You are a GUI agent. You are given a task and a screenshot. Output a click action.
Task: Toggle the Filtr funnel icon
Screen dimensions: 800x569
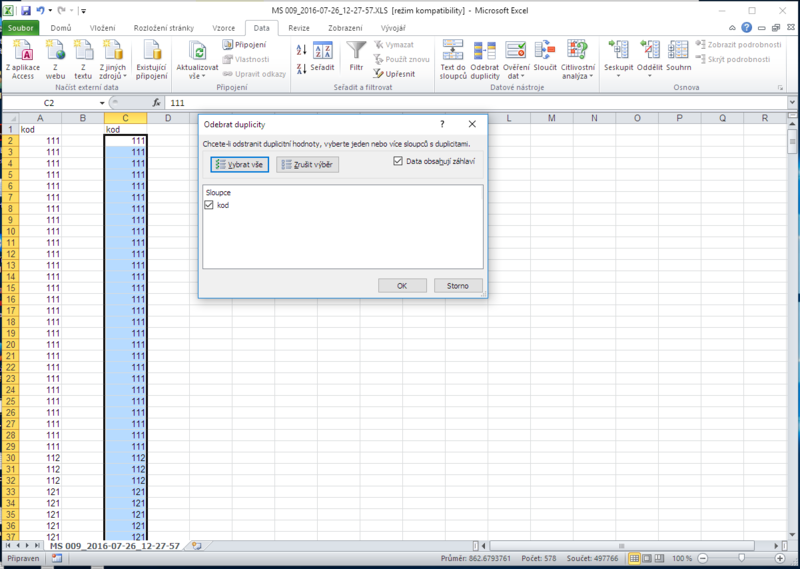(x=356, y=57)
